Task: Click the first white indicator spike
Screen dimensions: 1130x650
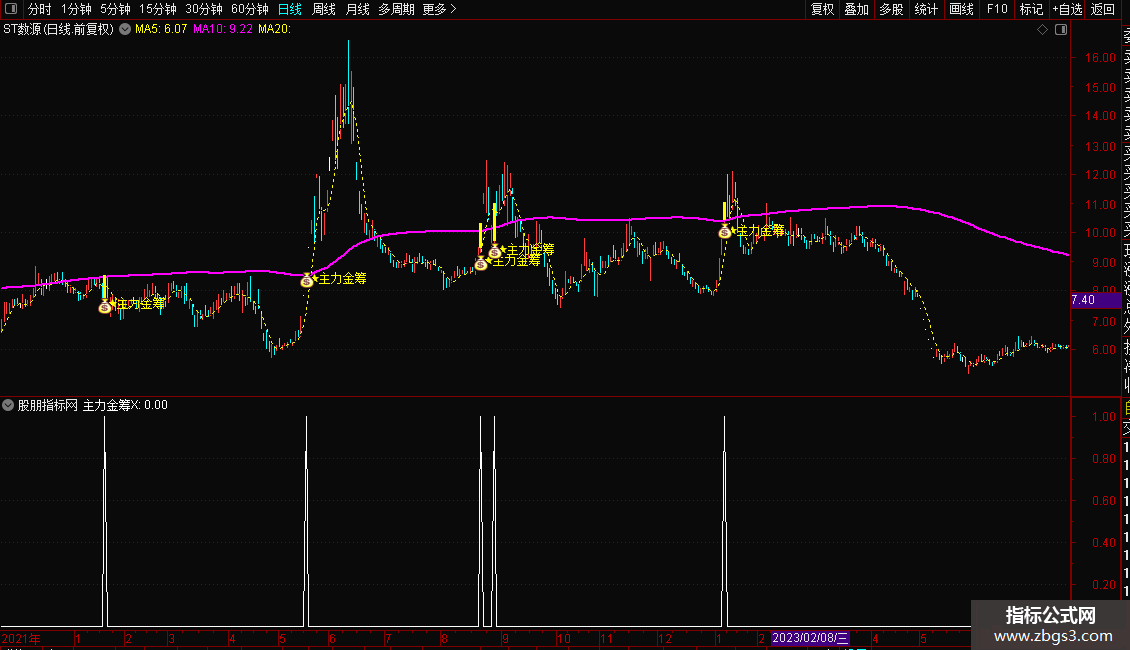Action: click(x=105, y=521)
